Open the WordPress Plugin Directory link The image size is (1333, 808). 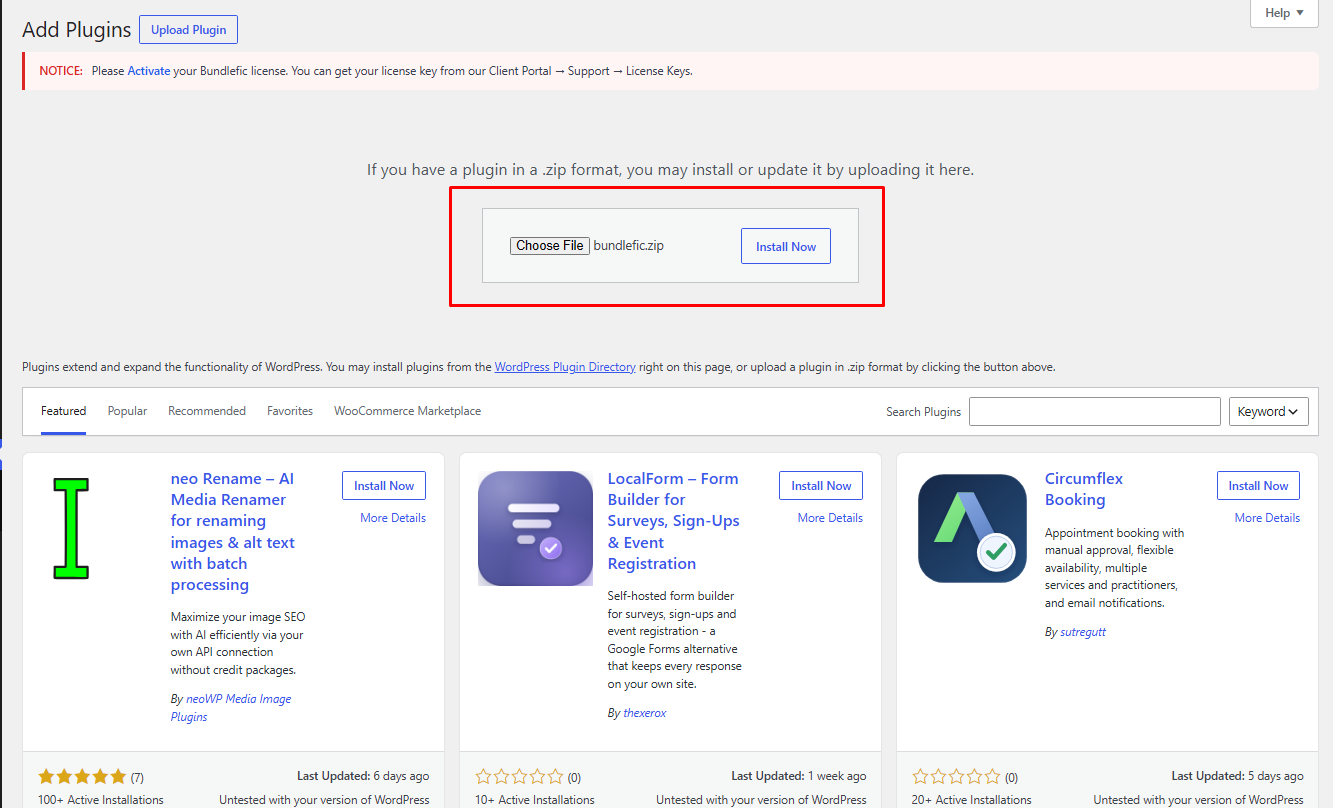pyautogui.click(x=565, y=367)
